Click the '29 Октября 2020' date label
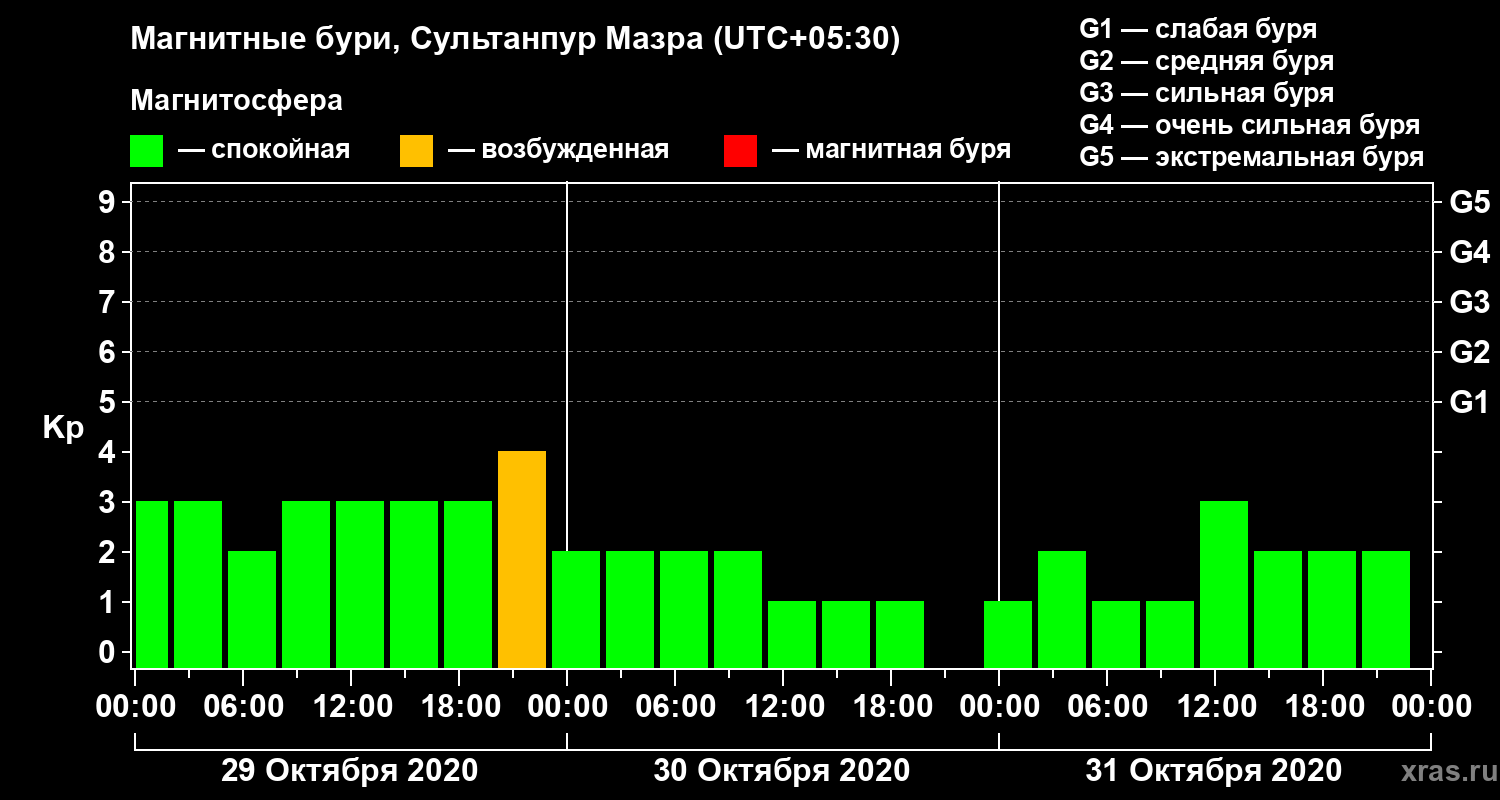Viewport: 1500px width, 800px height. (x=349, y=771)
